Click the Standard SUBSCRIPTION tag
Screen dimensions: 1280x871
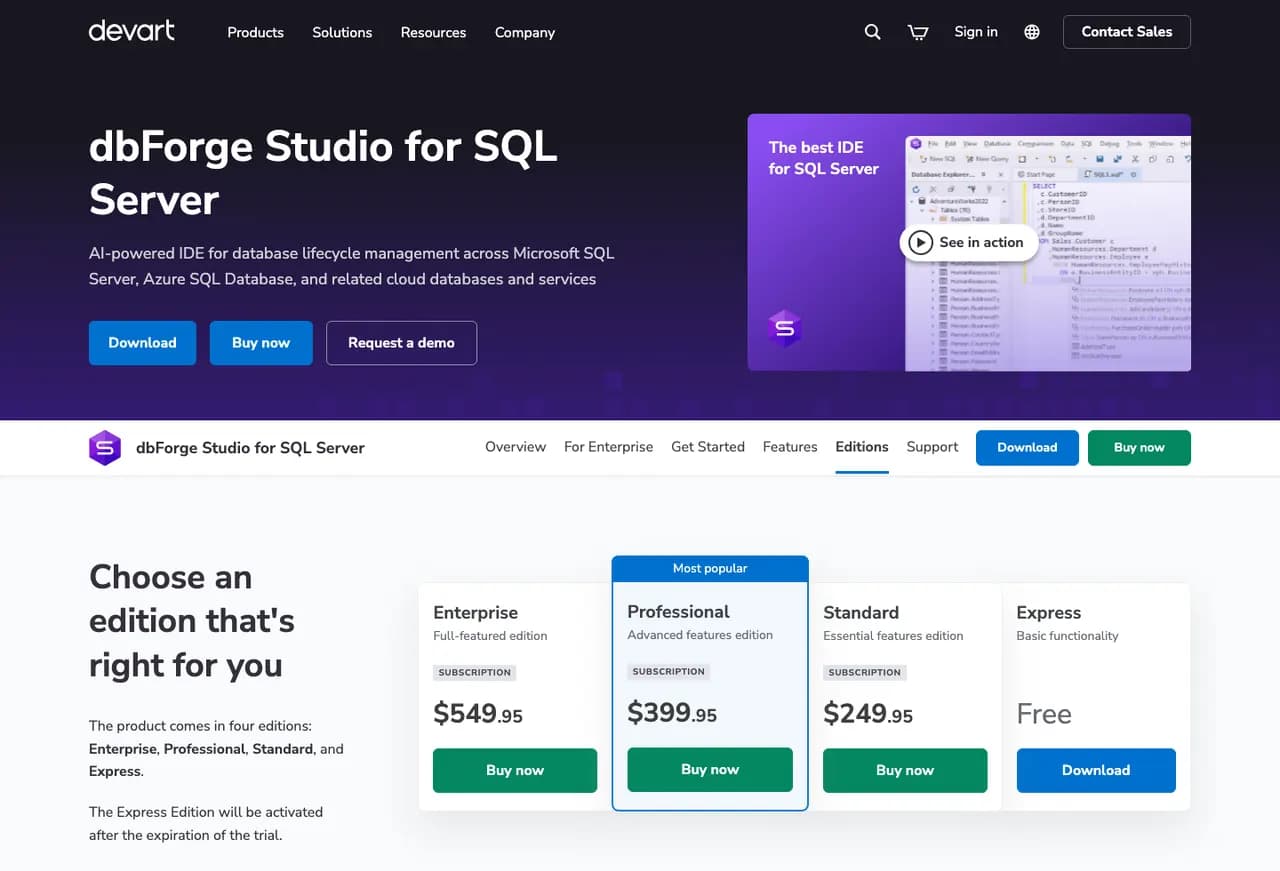[x=865, y=673]
